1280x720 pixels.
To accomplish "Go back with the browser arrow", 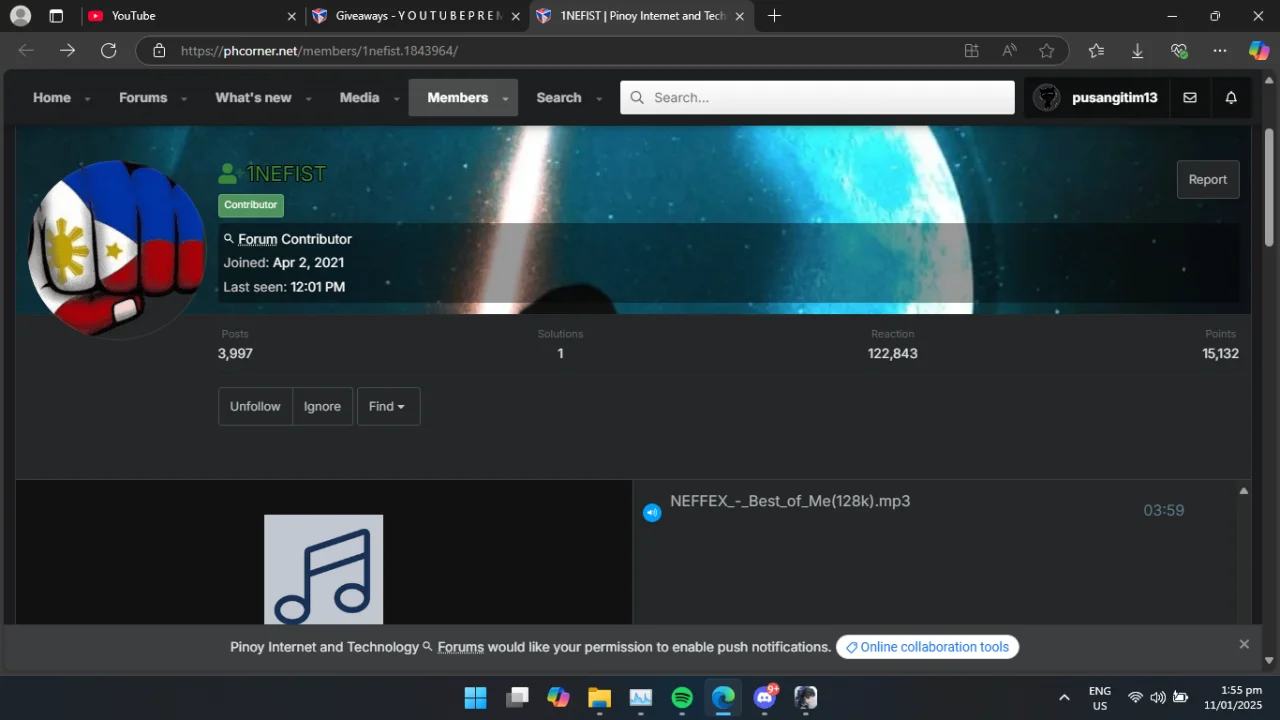I will (26, 50).
